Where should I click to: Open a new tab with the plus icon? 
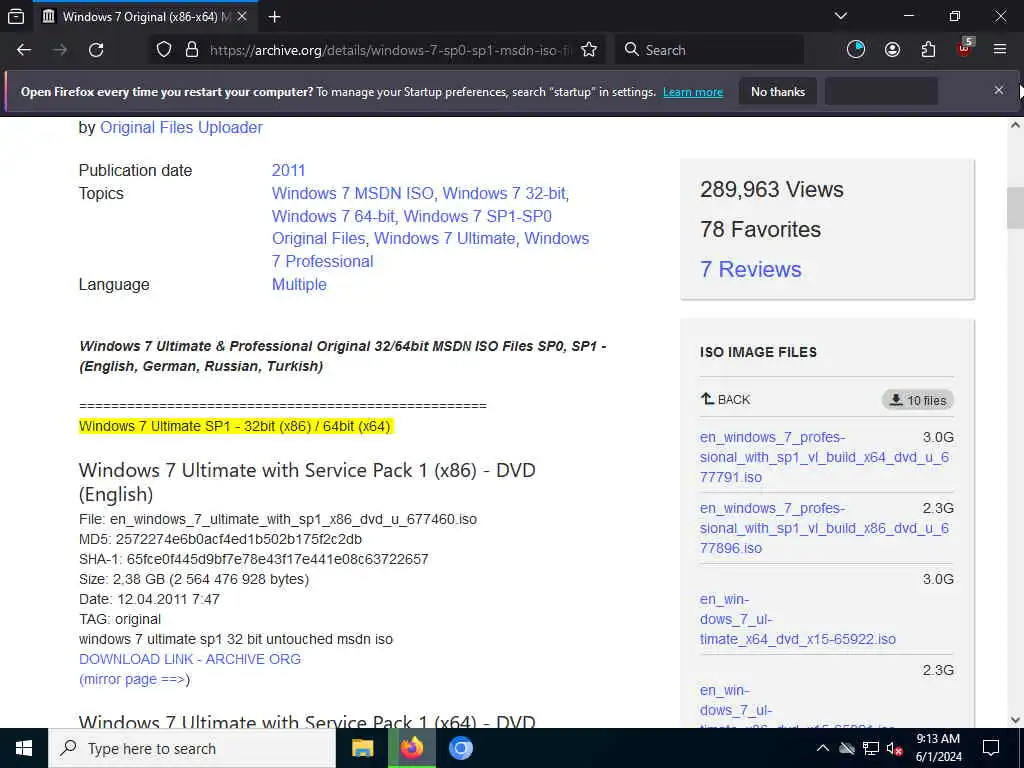coord(274,16)
